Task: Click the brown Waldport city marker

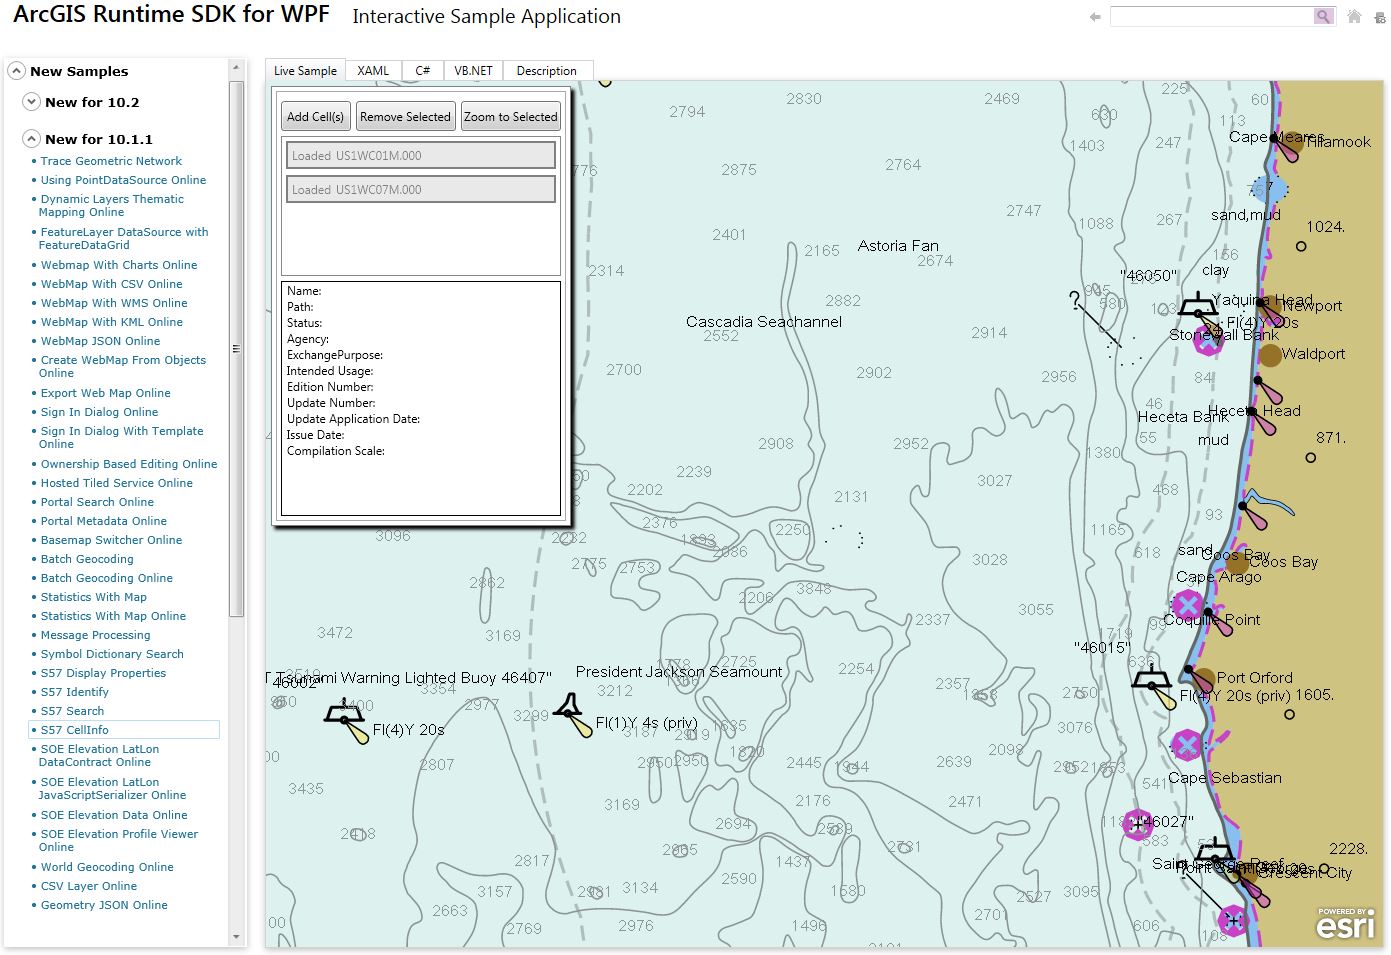Action: (x=1270, y=354)
